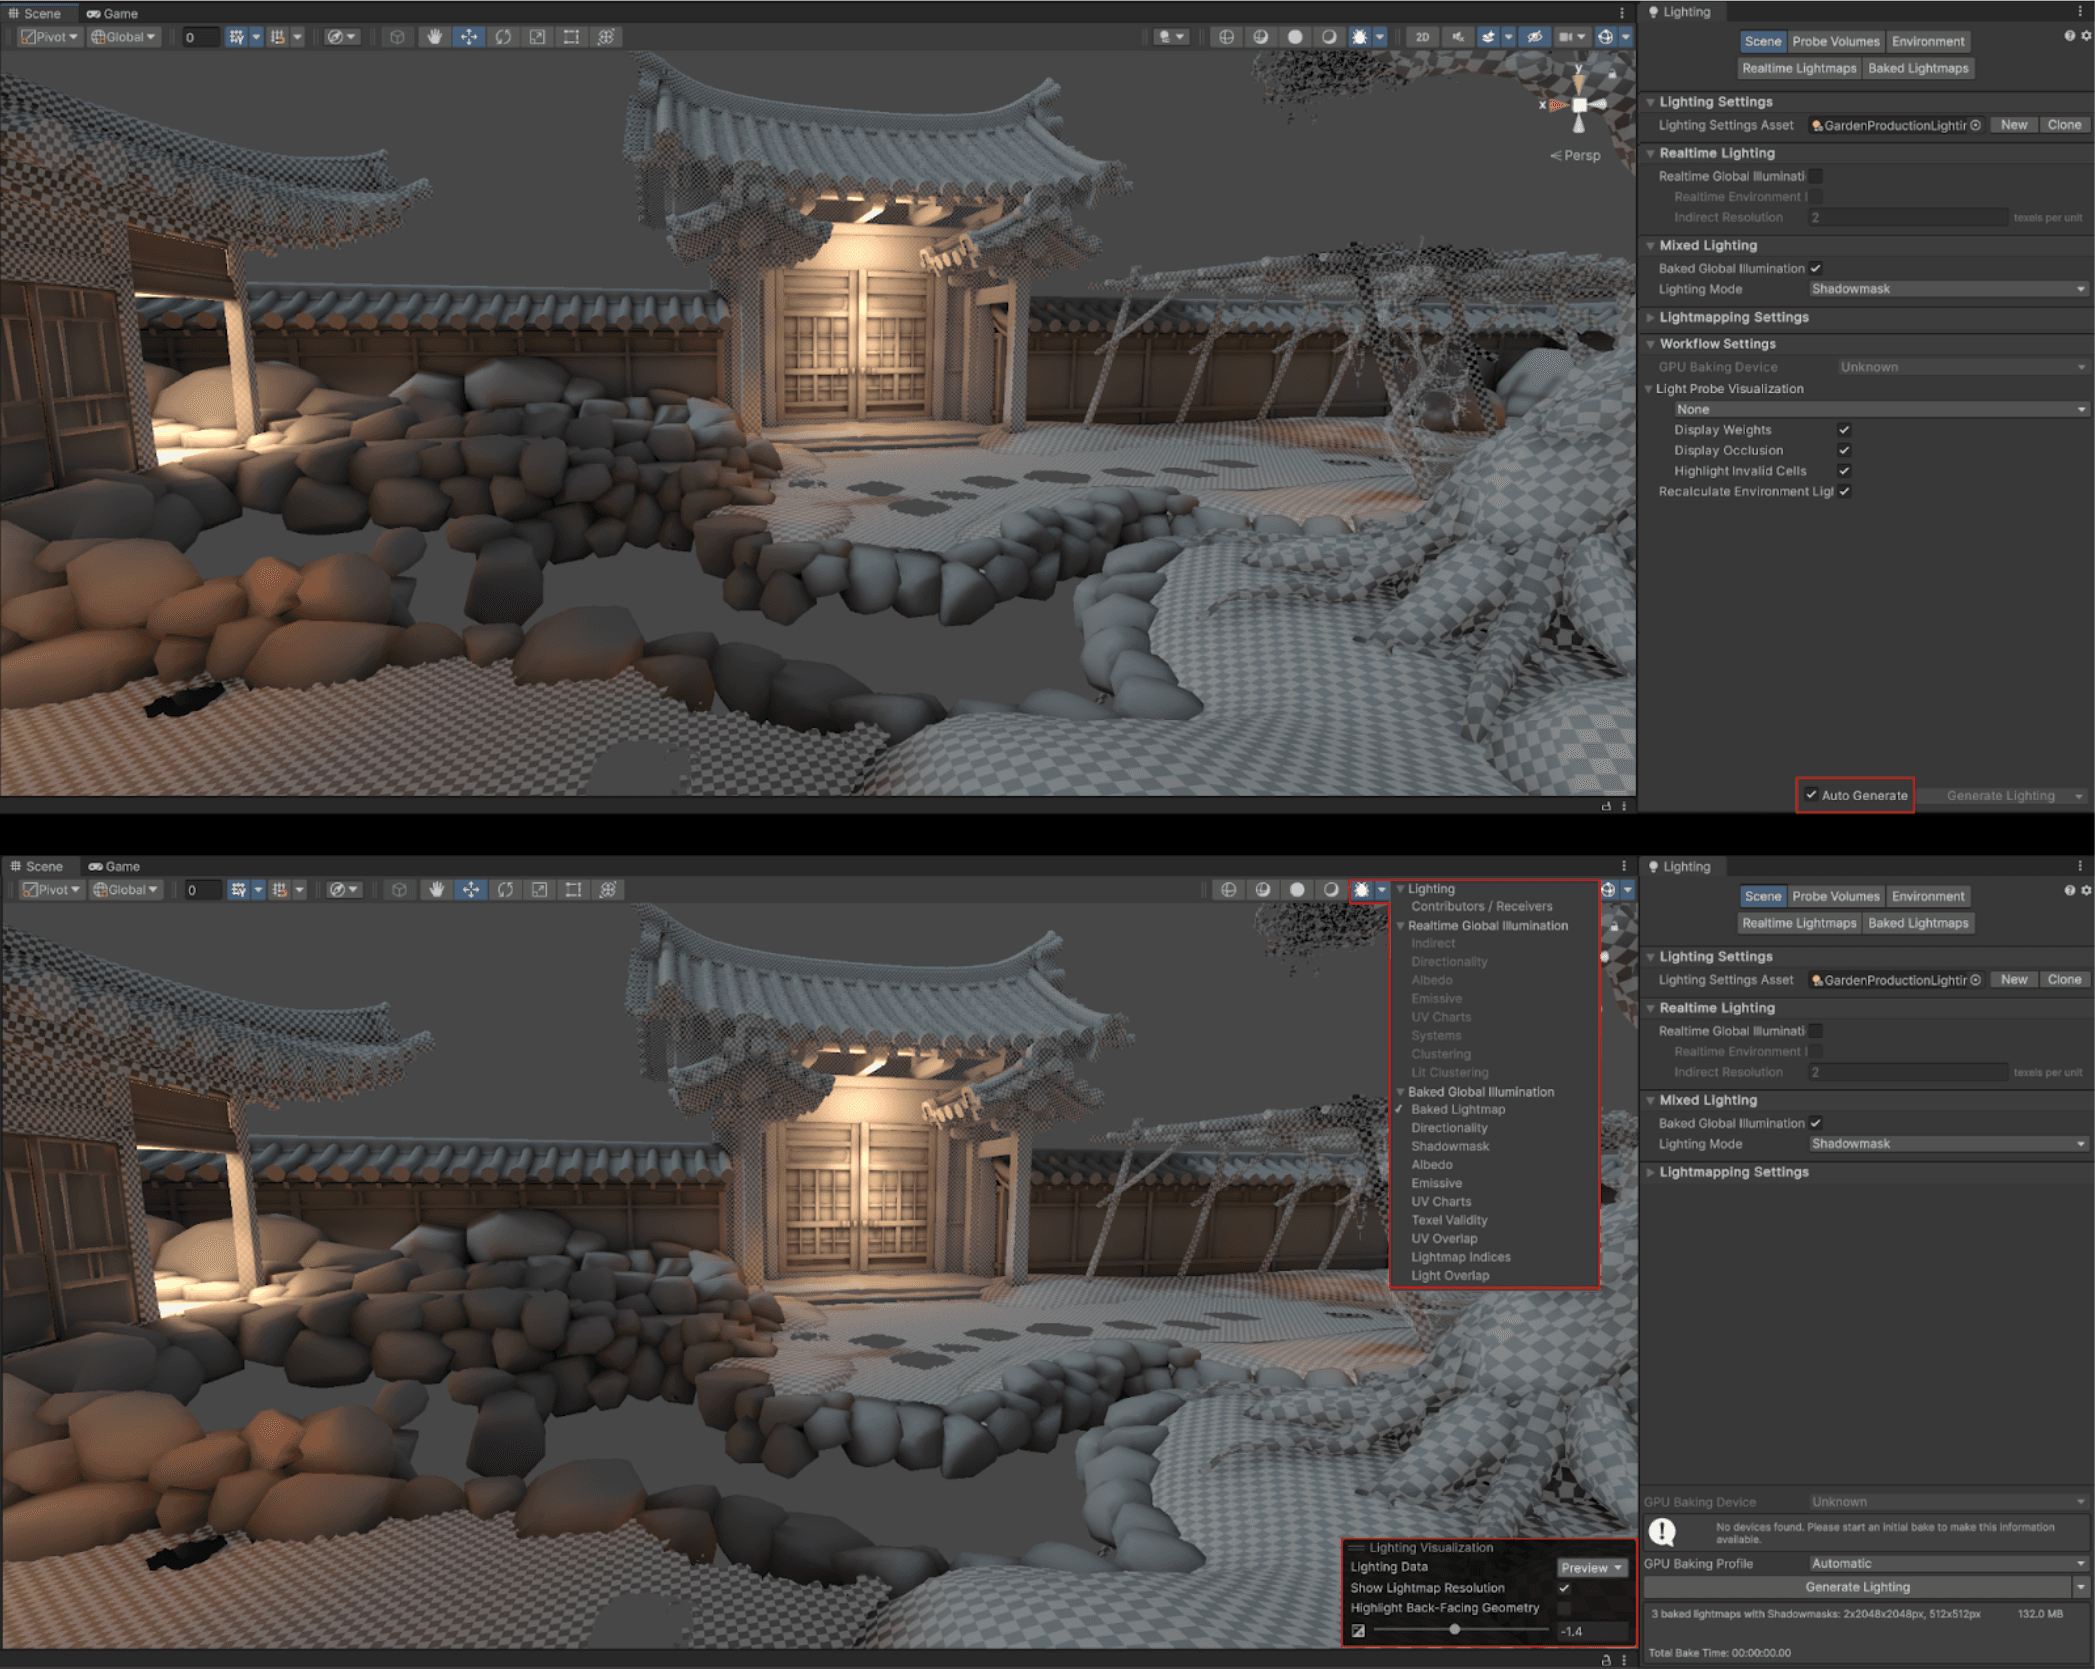
Task: Select the Hand pan tool
Action: 434,37
